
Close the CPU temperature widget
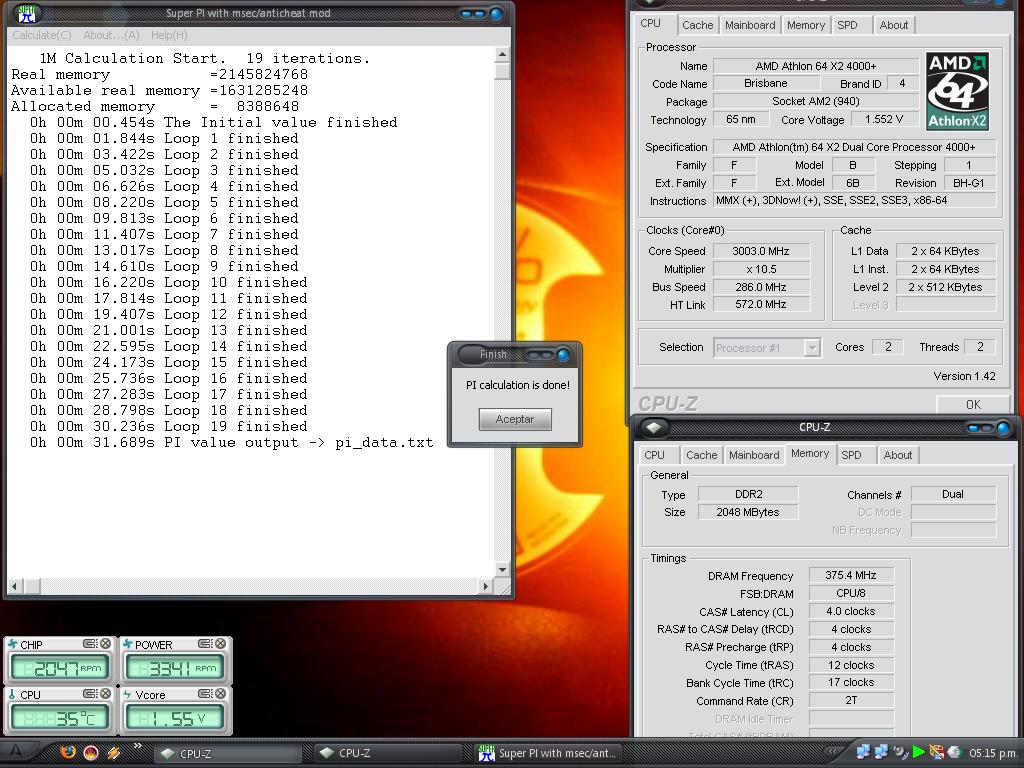pos(105,694)
